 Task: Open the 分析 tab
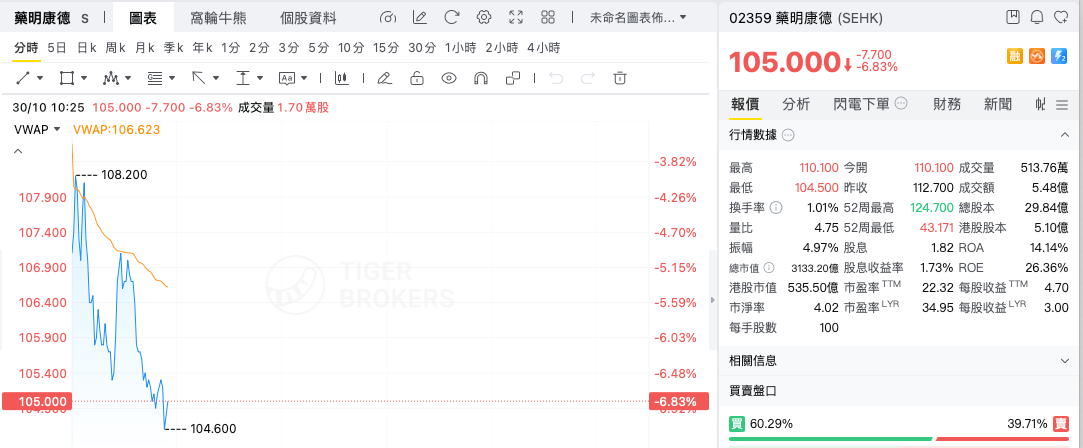pyautogui.click(x=796, y=104)
